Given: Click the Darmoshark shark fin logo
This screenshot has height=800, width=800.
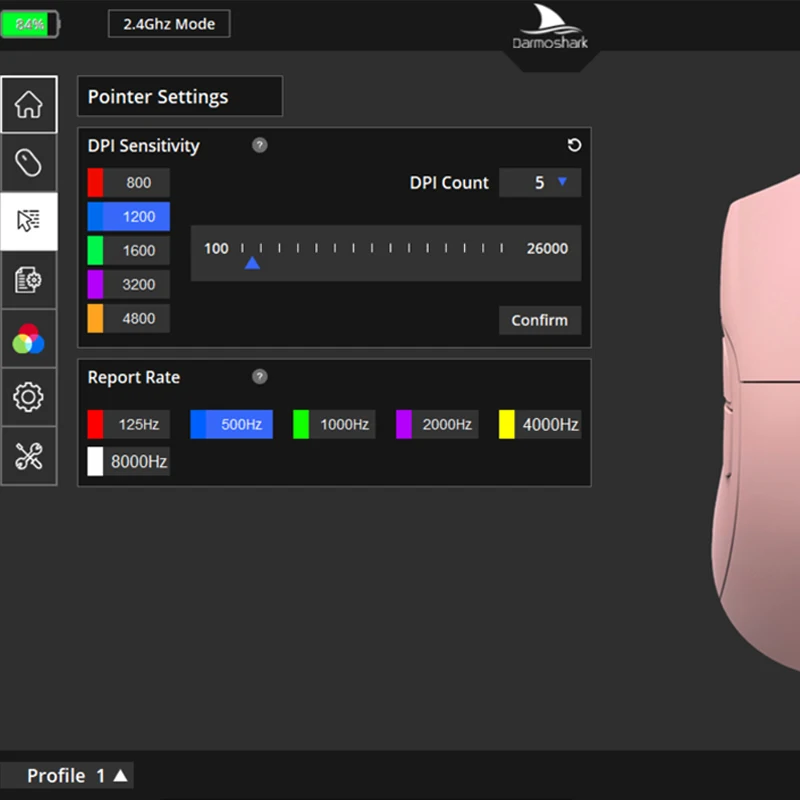Looking at the screenshot, I should point(550,27).
